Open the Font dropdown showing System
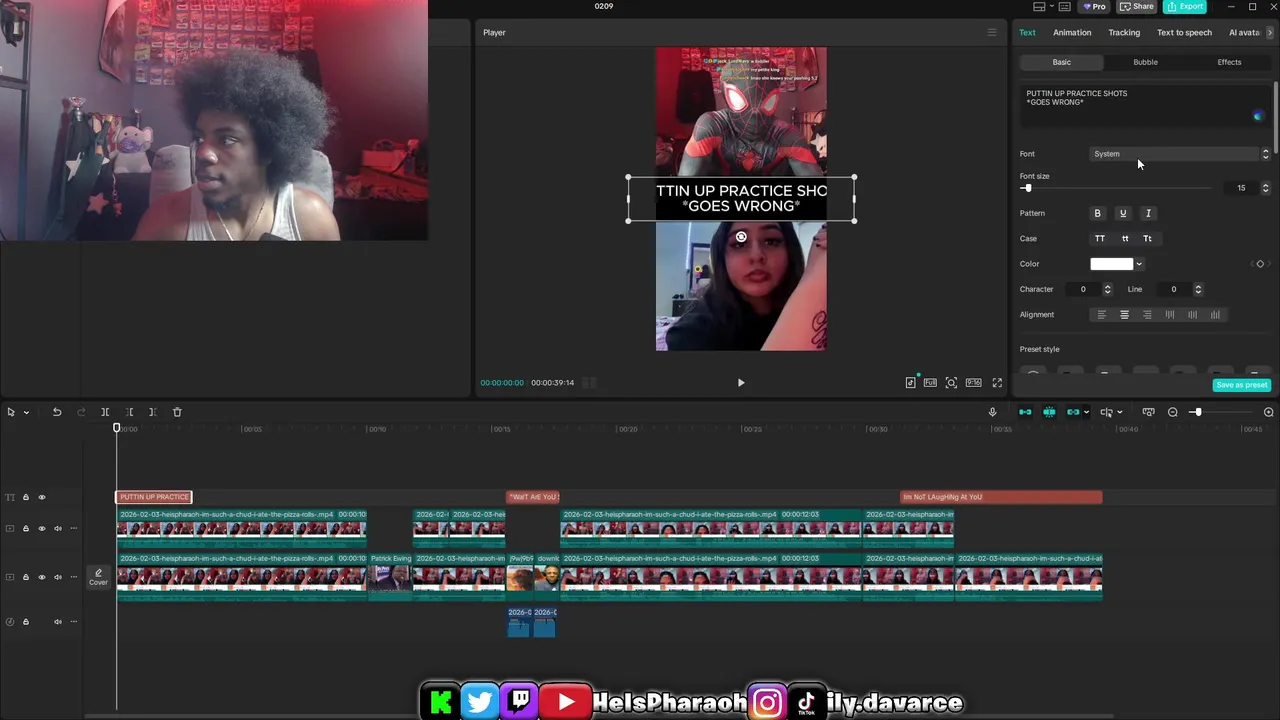The height and width of the screenshot is (720, 1280). 1180,154
